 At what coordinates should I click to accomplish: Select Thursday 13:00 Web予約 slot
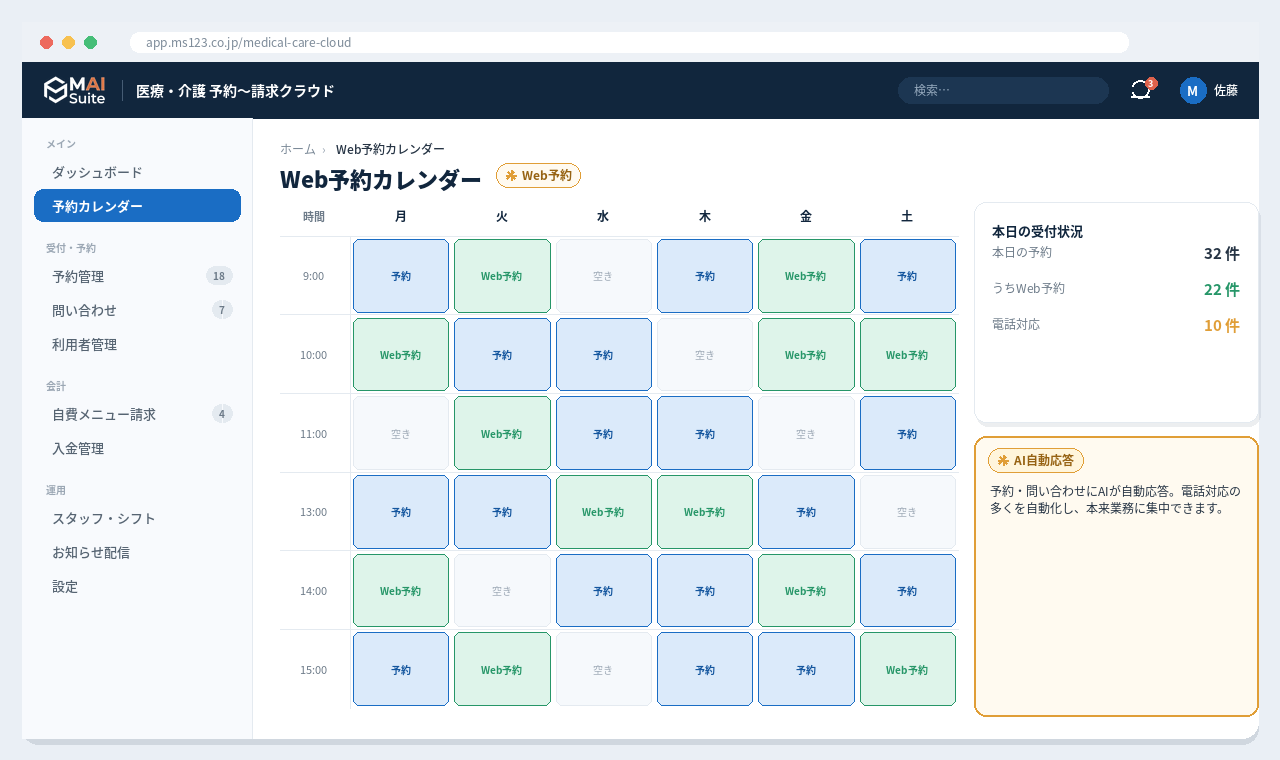(705, 512)
